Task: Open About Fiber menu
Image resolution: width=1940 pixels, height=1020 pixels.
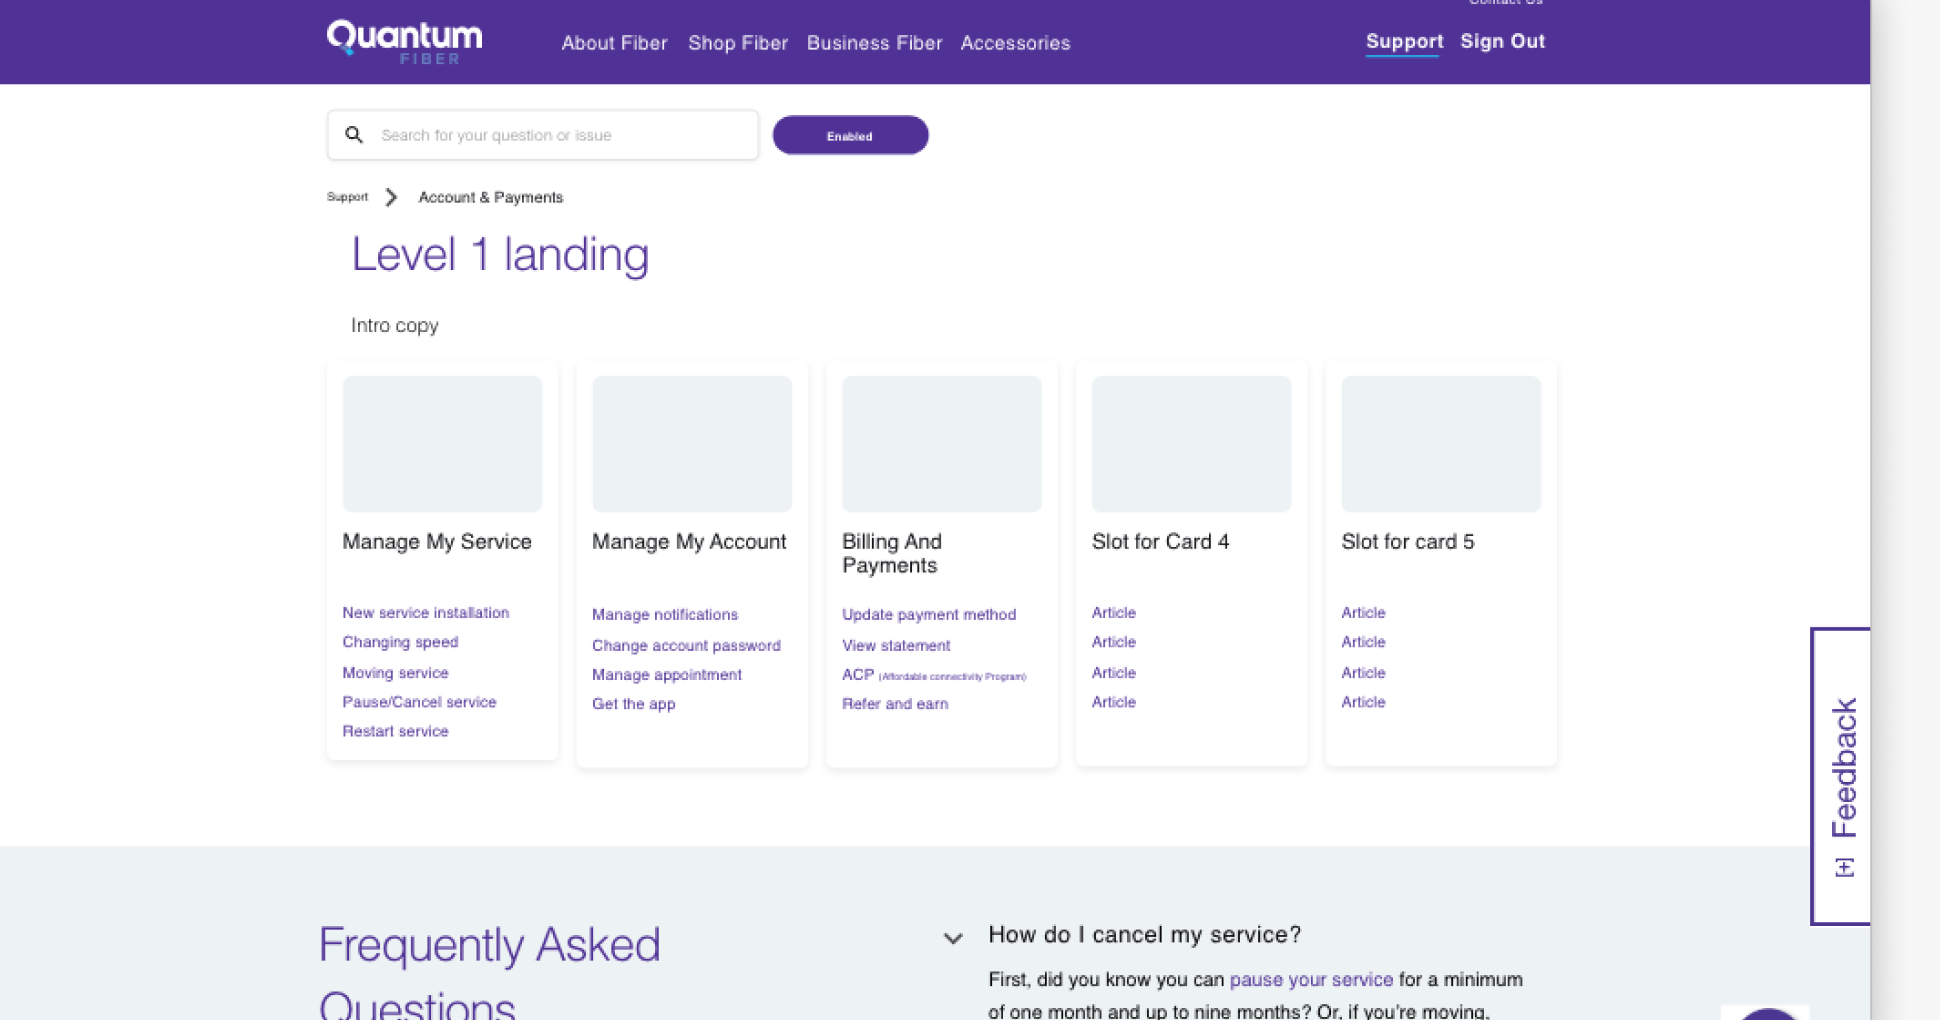Action: 614,43
